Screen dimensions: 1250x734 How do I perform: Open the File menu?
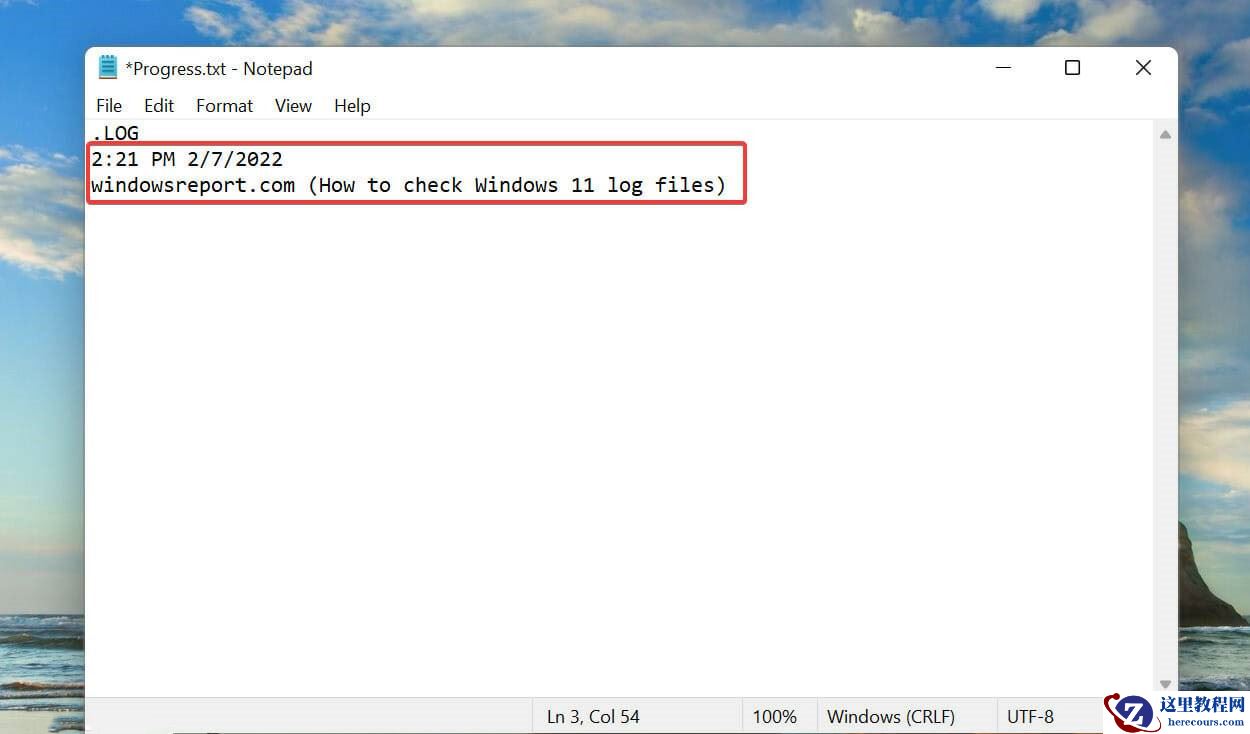tap(109, 105)
